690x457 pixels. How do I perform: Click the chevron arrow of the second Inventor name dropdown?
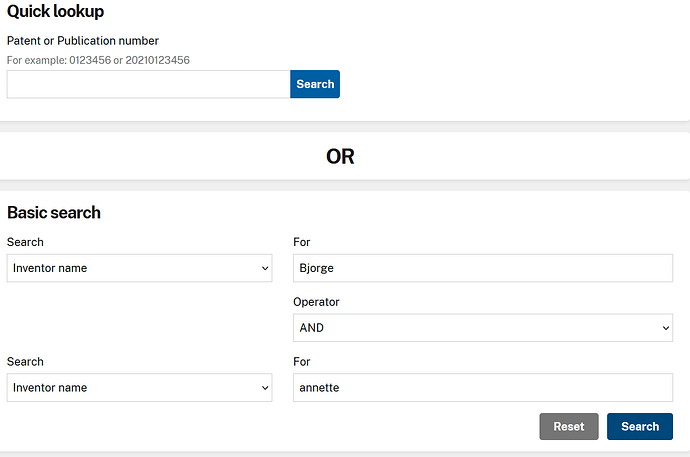pyautogui.click(x=264, y=388)
